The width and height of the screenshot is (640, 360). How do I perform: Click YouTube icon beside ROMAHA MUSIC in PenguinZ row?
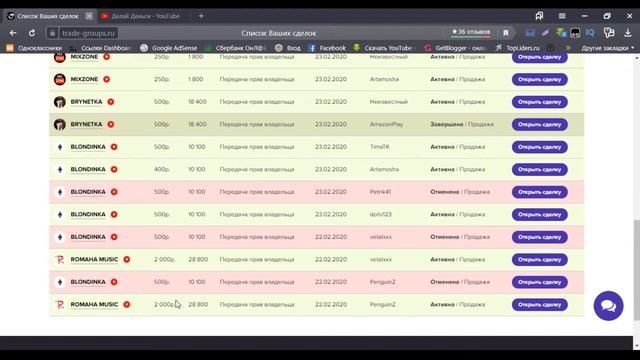click(x=127, y=304)
